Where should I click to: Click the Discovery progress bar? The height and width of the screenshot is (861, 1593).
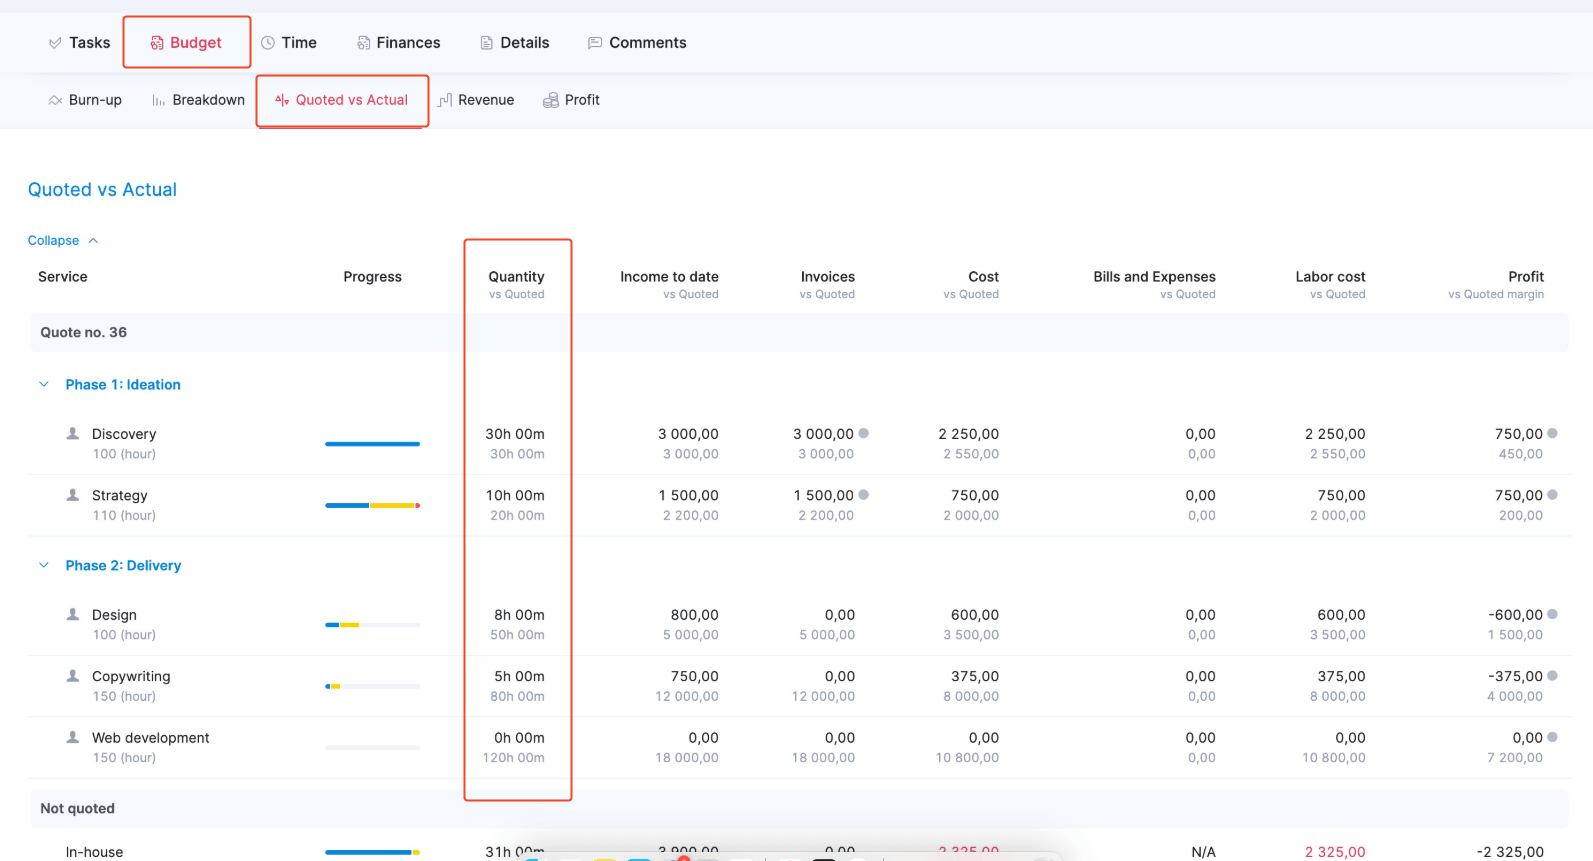tap(372, 443)
